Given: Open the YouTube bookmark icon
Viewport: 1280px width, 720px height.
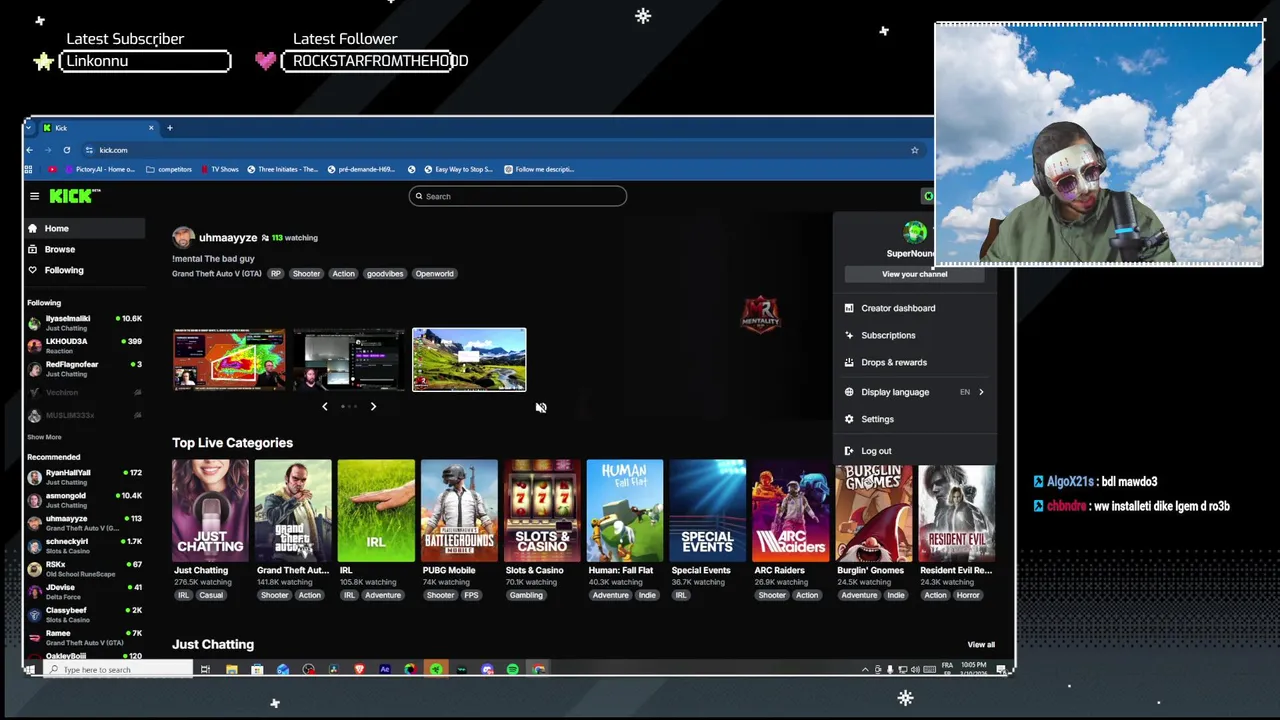Looking at the screenshot, I should coord(52,169).
